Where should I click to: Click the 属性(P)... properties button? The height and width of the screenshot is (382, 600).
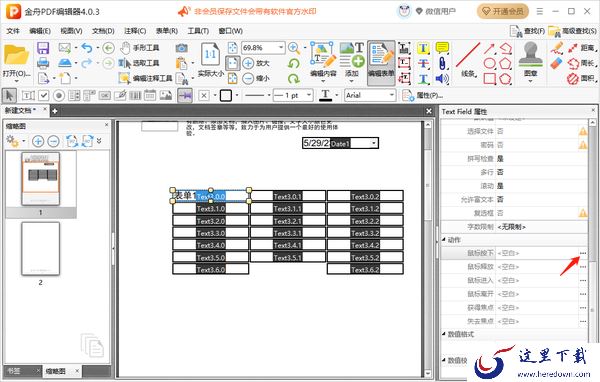coord(423,95)
